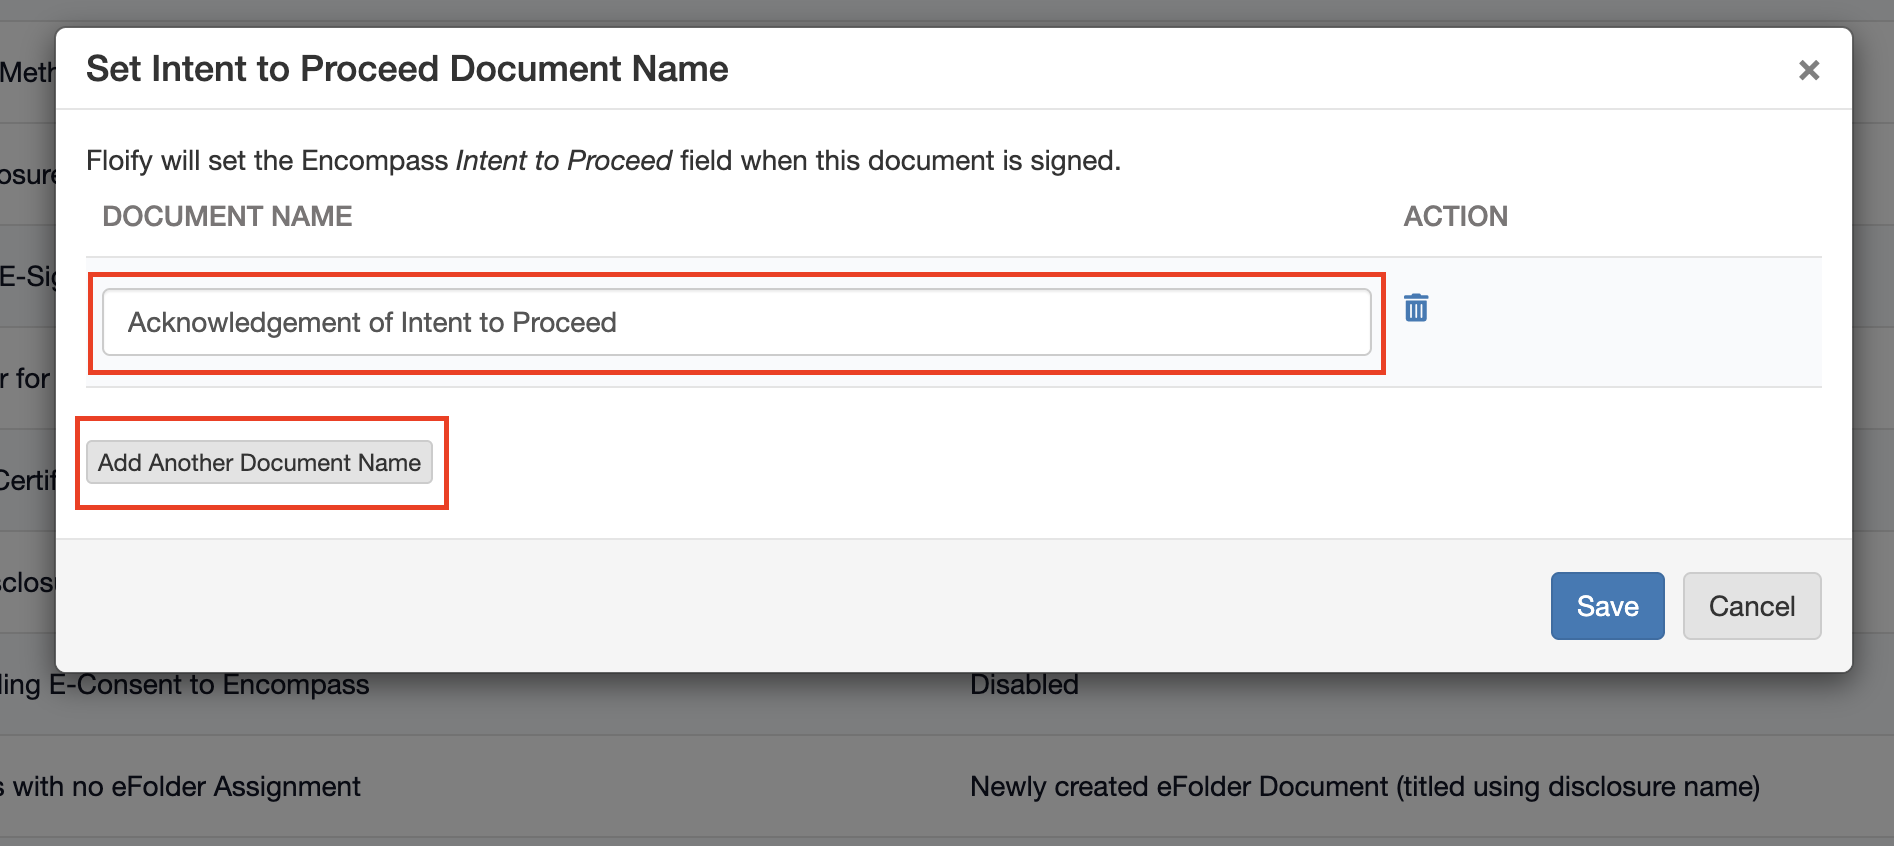Screen dimensions: 1894x846
Task: Cancel the document name dialog
Action: point(1751,606)
